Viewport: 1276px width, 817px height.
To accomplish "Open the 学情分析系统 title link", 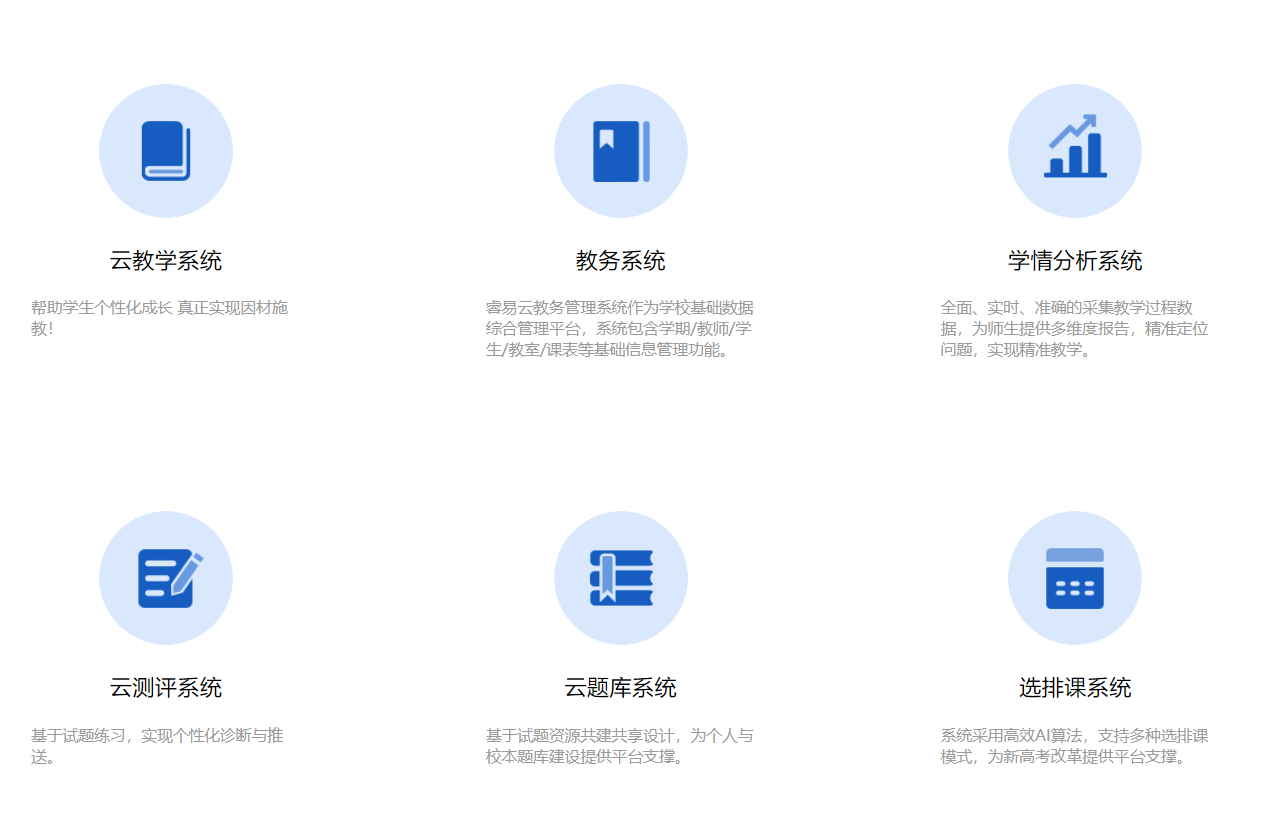I will point(1075,261).
